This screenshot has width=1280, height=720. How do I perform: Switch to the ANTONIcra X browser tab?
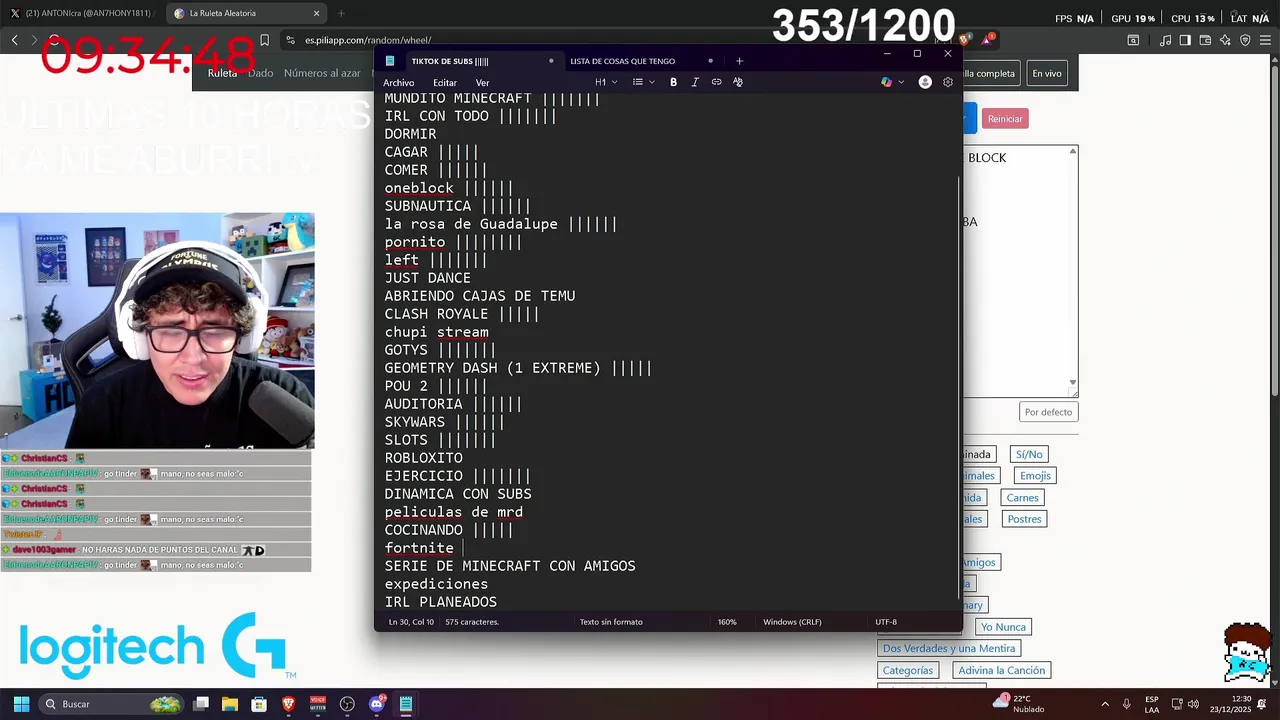[83, 13]
